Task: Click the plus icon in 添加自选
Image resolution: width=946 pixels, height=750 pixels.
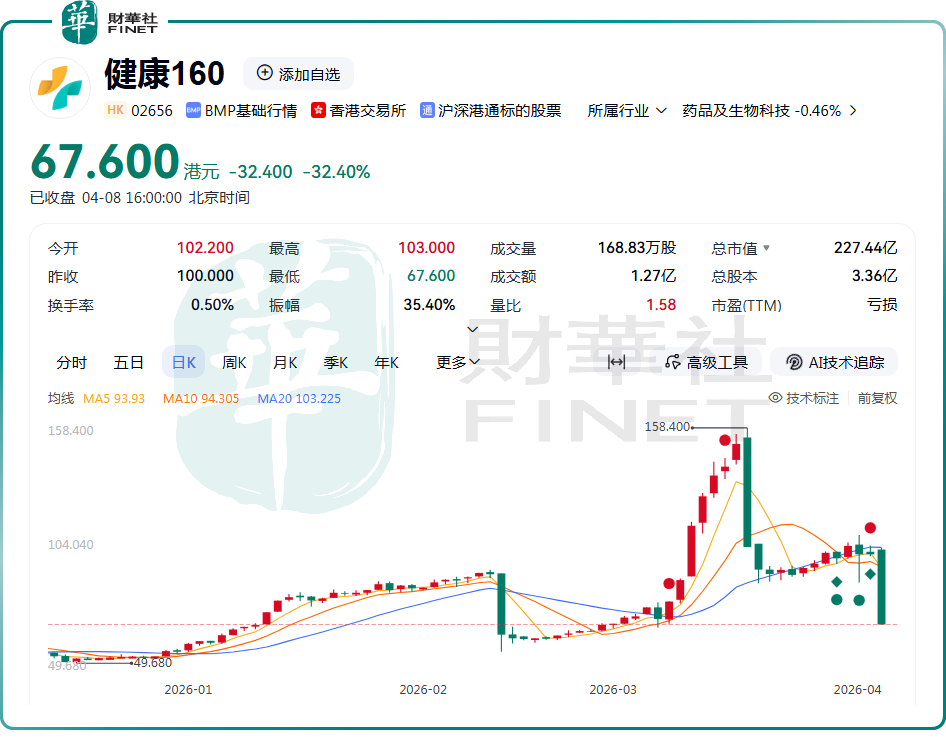Action: (x=265, y=73)
